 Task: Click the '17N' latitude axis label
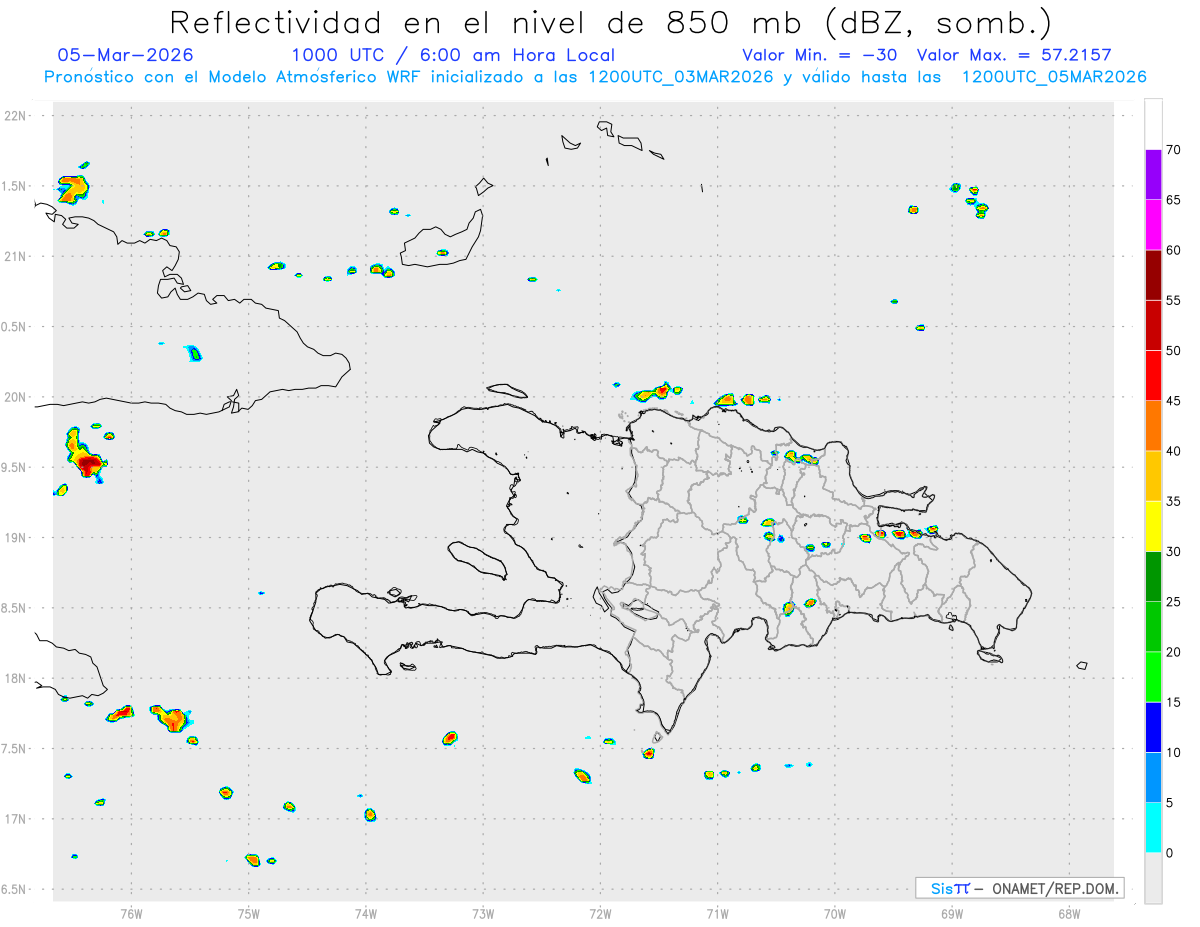click(17, 819)
